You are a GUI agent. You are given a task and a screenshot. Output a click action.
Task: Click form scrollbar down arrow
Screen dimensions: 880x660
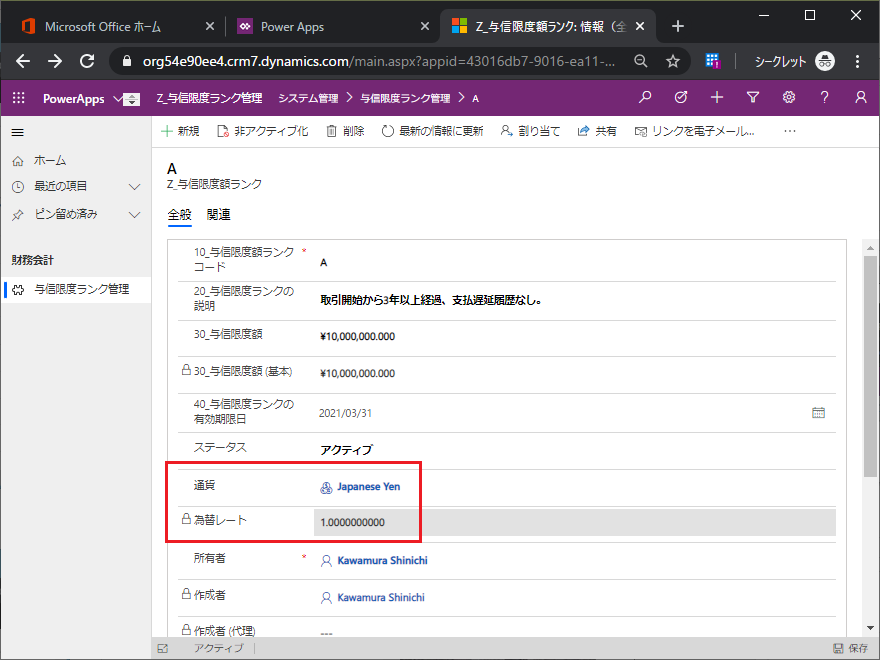pyautogui.click(x=870, y=628)
